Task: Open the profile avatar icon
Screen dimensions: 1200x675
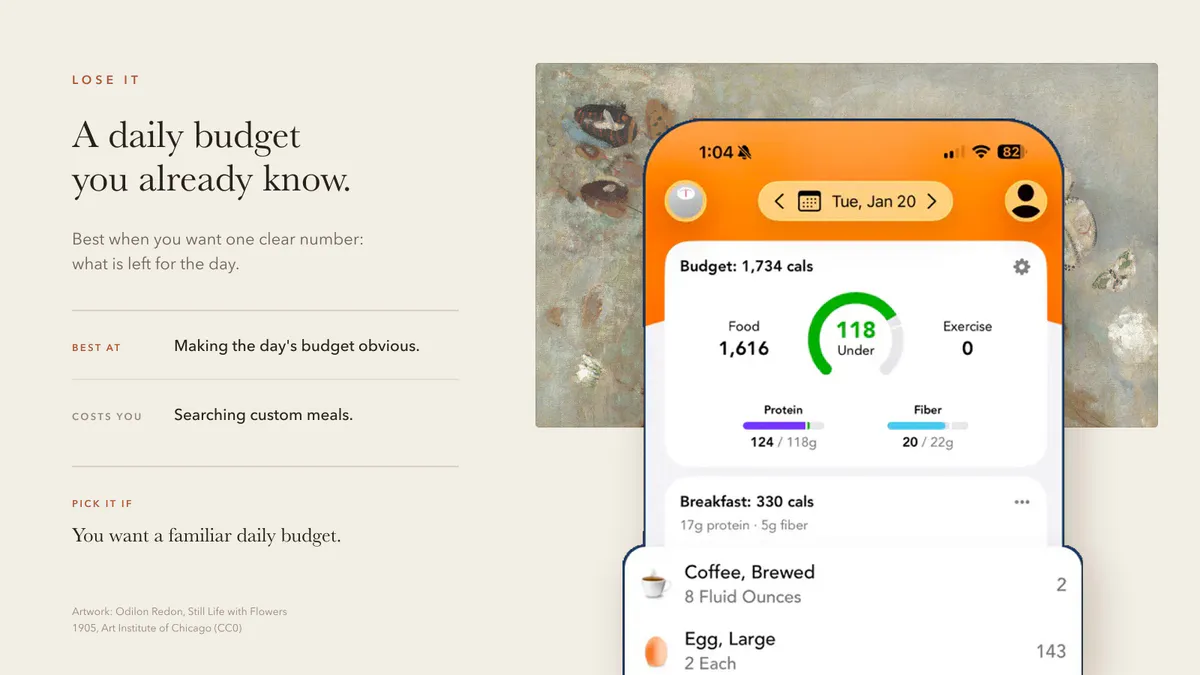Action: point(1025,201)
